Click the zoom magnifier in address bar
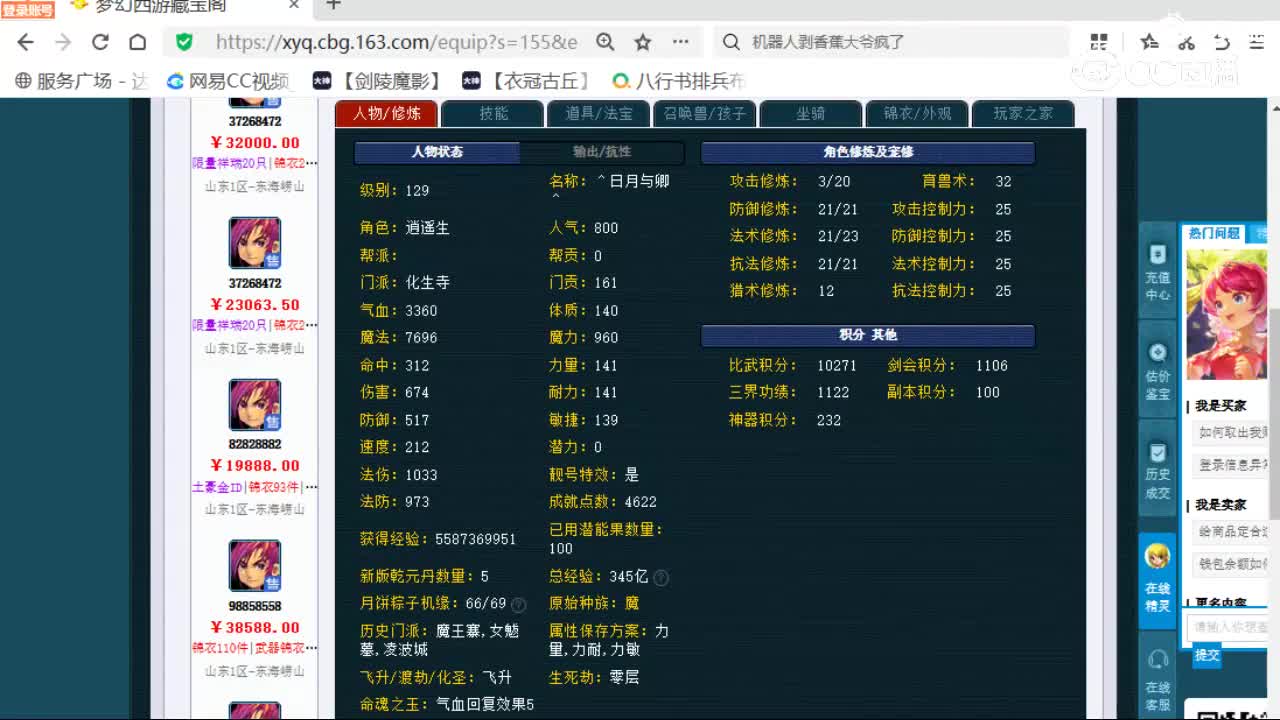1280x720 pixels. [x=605, y=42]
